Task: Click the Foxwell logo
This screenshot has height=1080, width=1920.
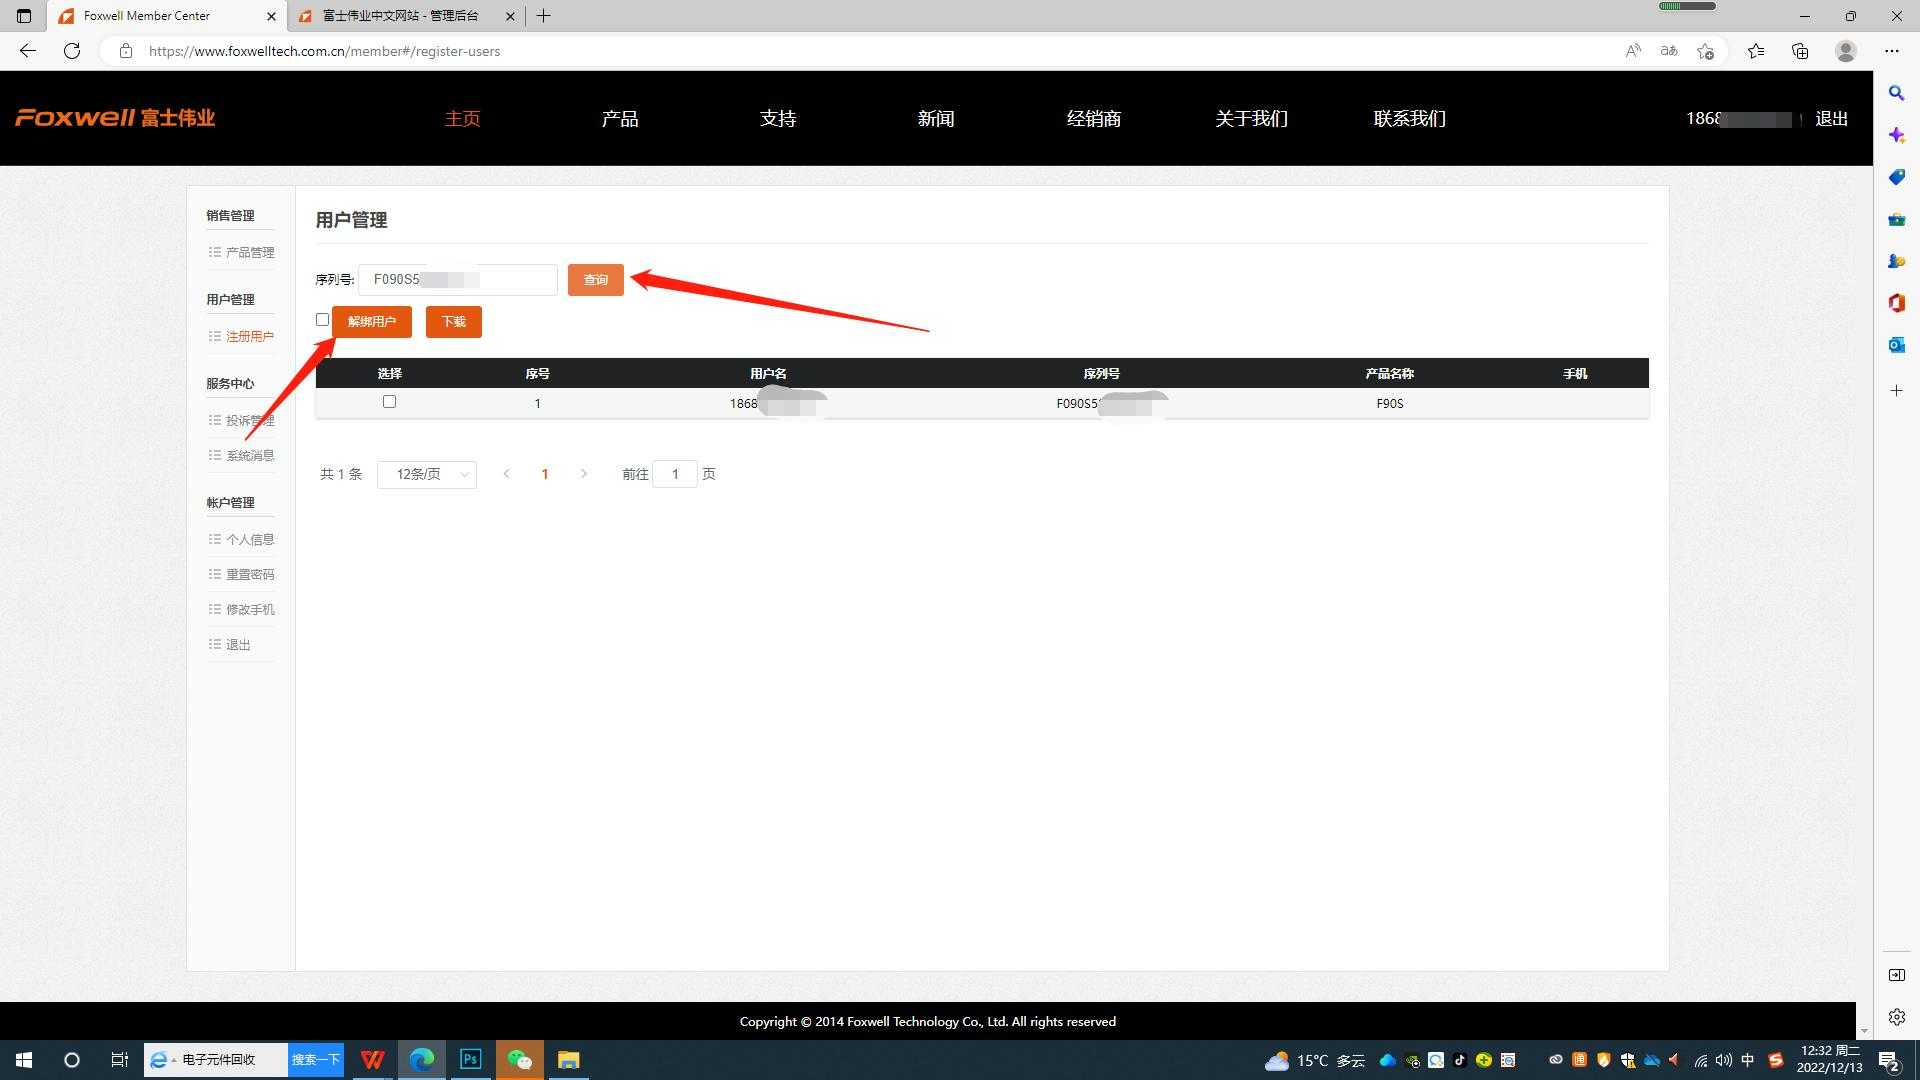Action: coord(115,118)
